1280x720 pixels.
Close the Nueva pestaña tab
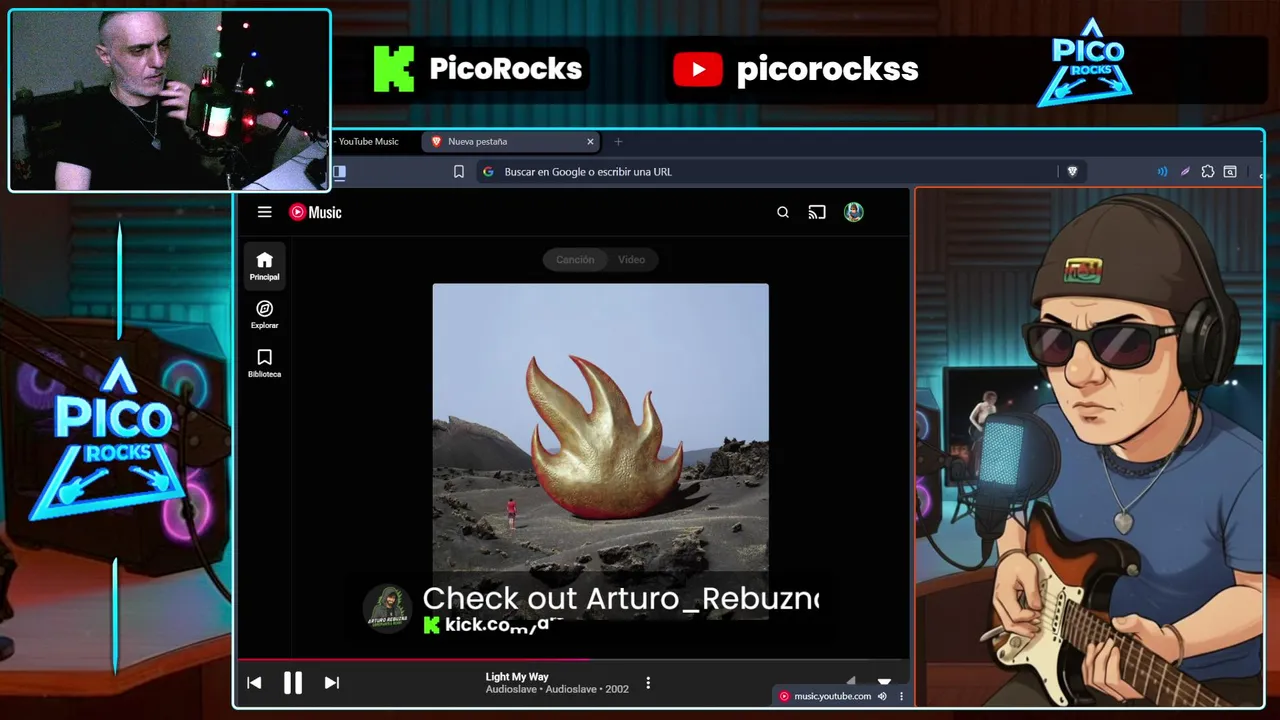tap(590, 142)
